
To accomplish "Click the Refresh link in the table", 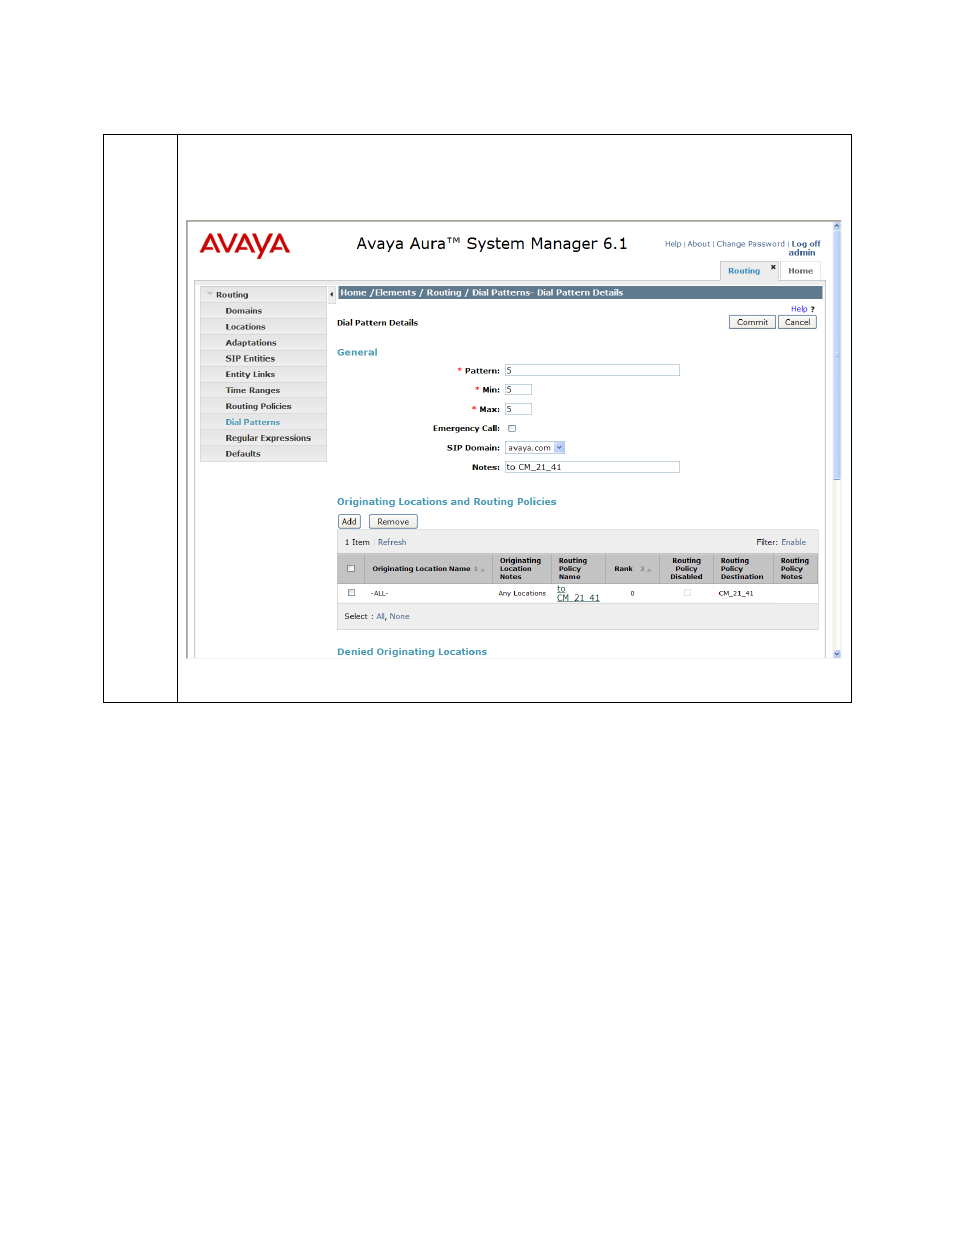I will [392, 543].
